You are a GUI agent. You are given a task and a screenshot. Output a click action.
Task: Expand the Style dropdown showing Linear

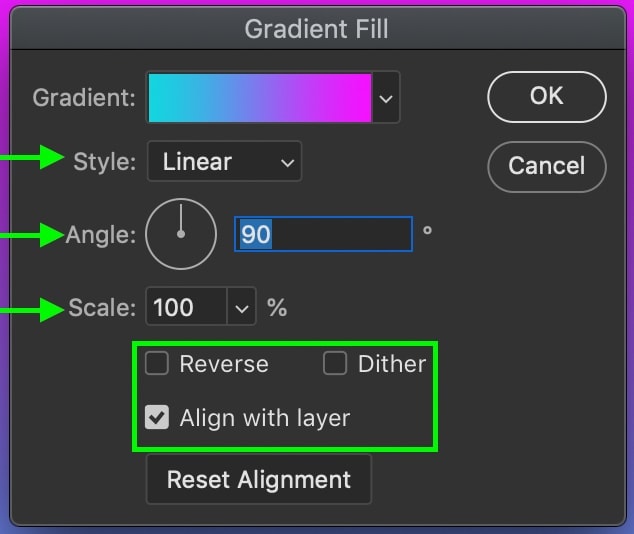(224, 161)
